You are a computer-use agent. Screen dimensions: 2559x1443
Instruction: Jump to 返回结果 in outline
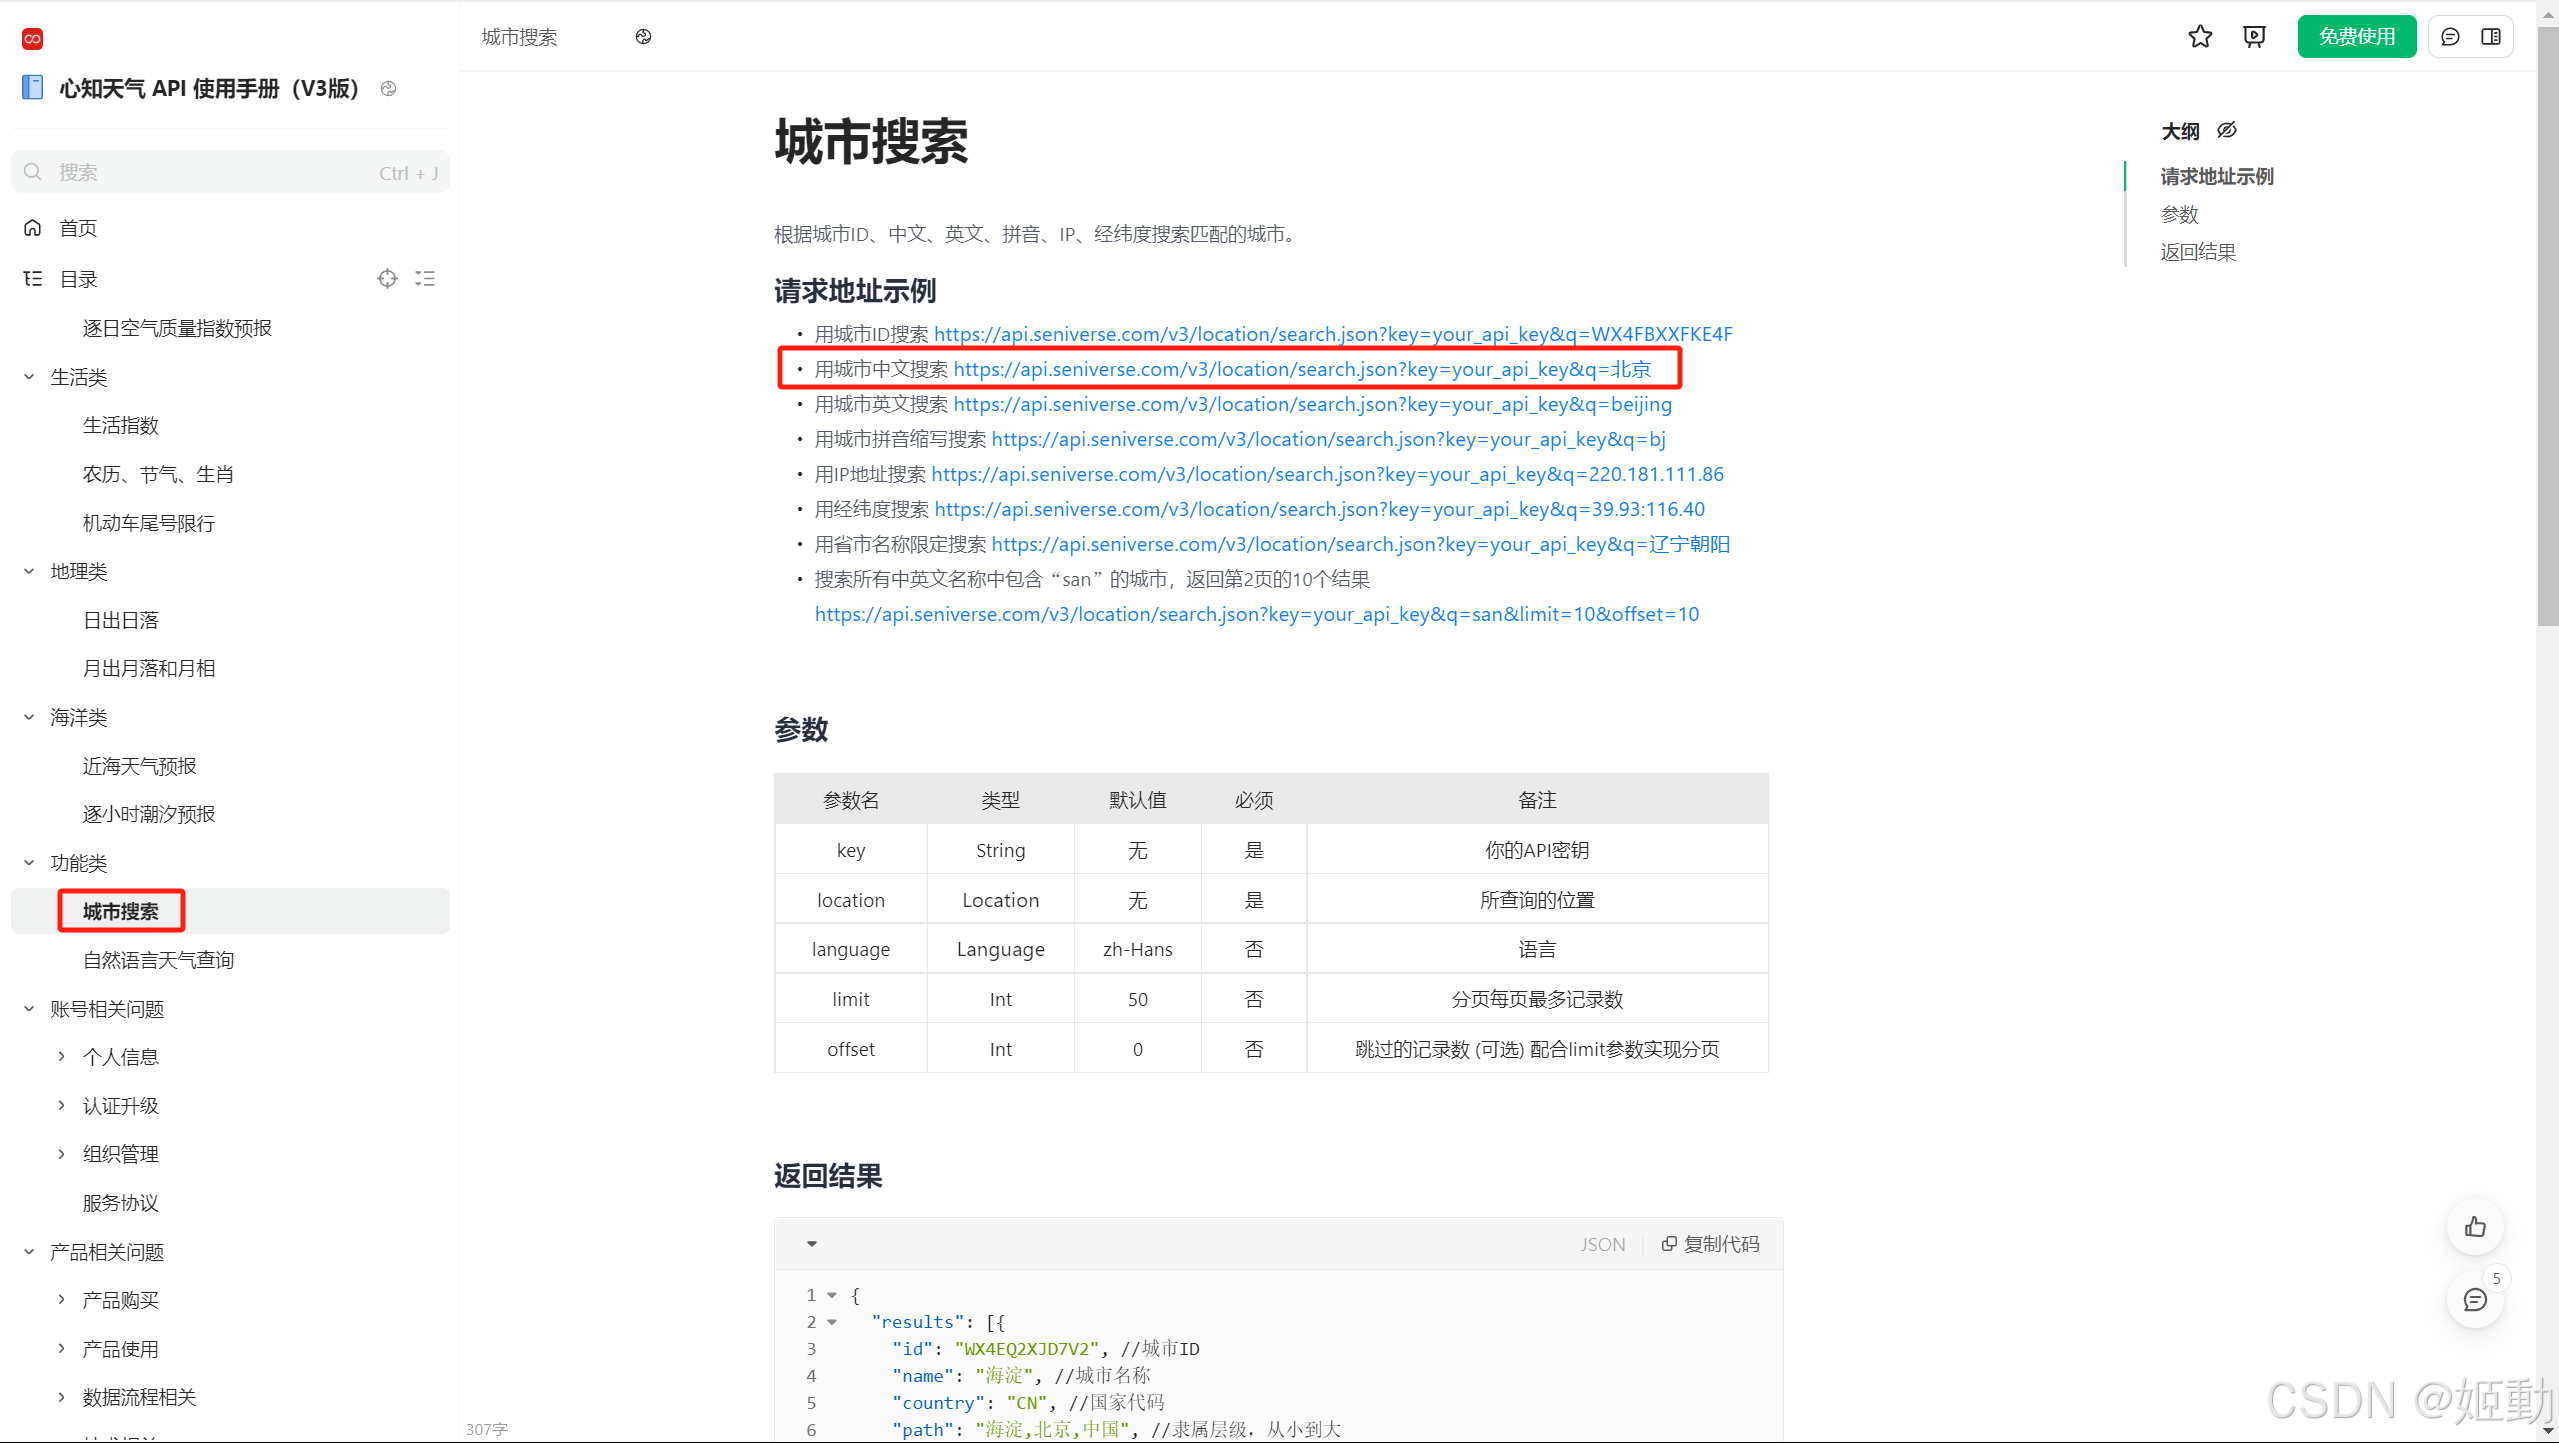2197,252
